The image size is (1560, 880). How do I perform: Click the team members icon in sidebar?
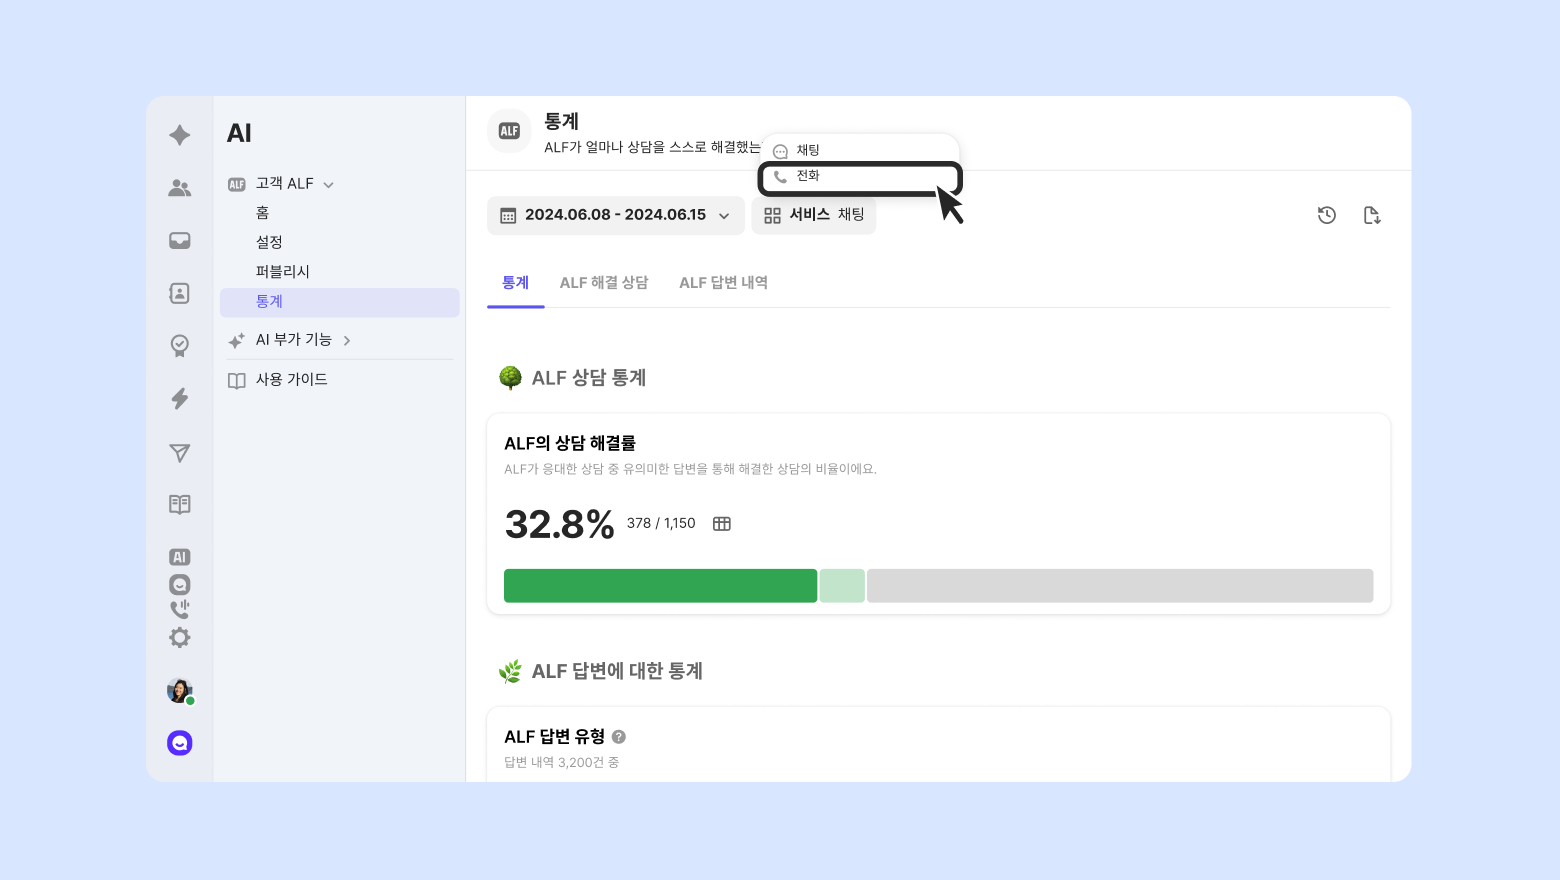coord(180,188)
